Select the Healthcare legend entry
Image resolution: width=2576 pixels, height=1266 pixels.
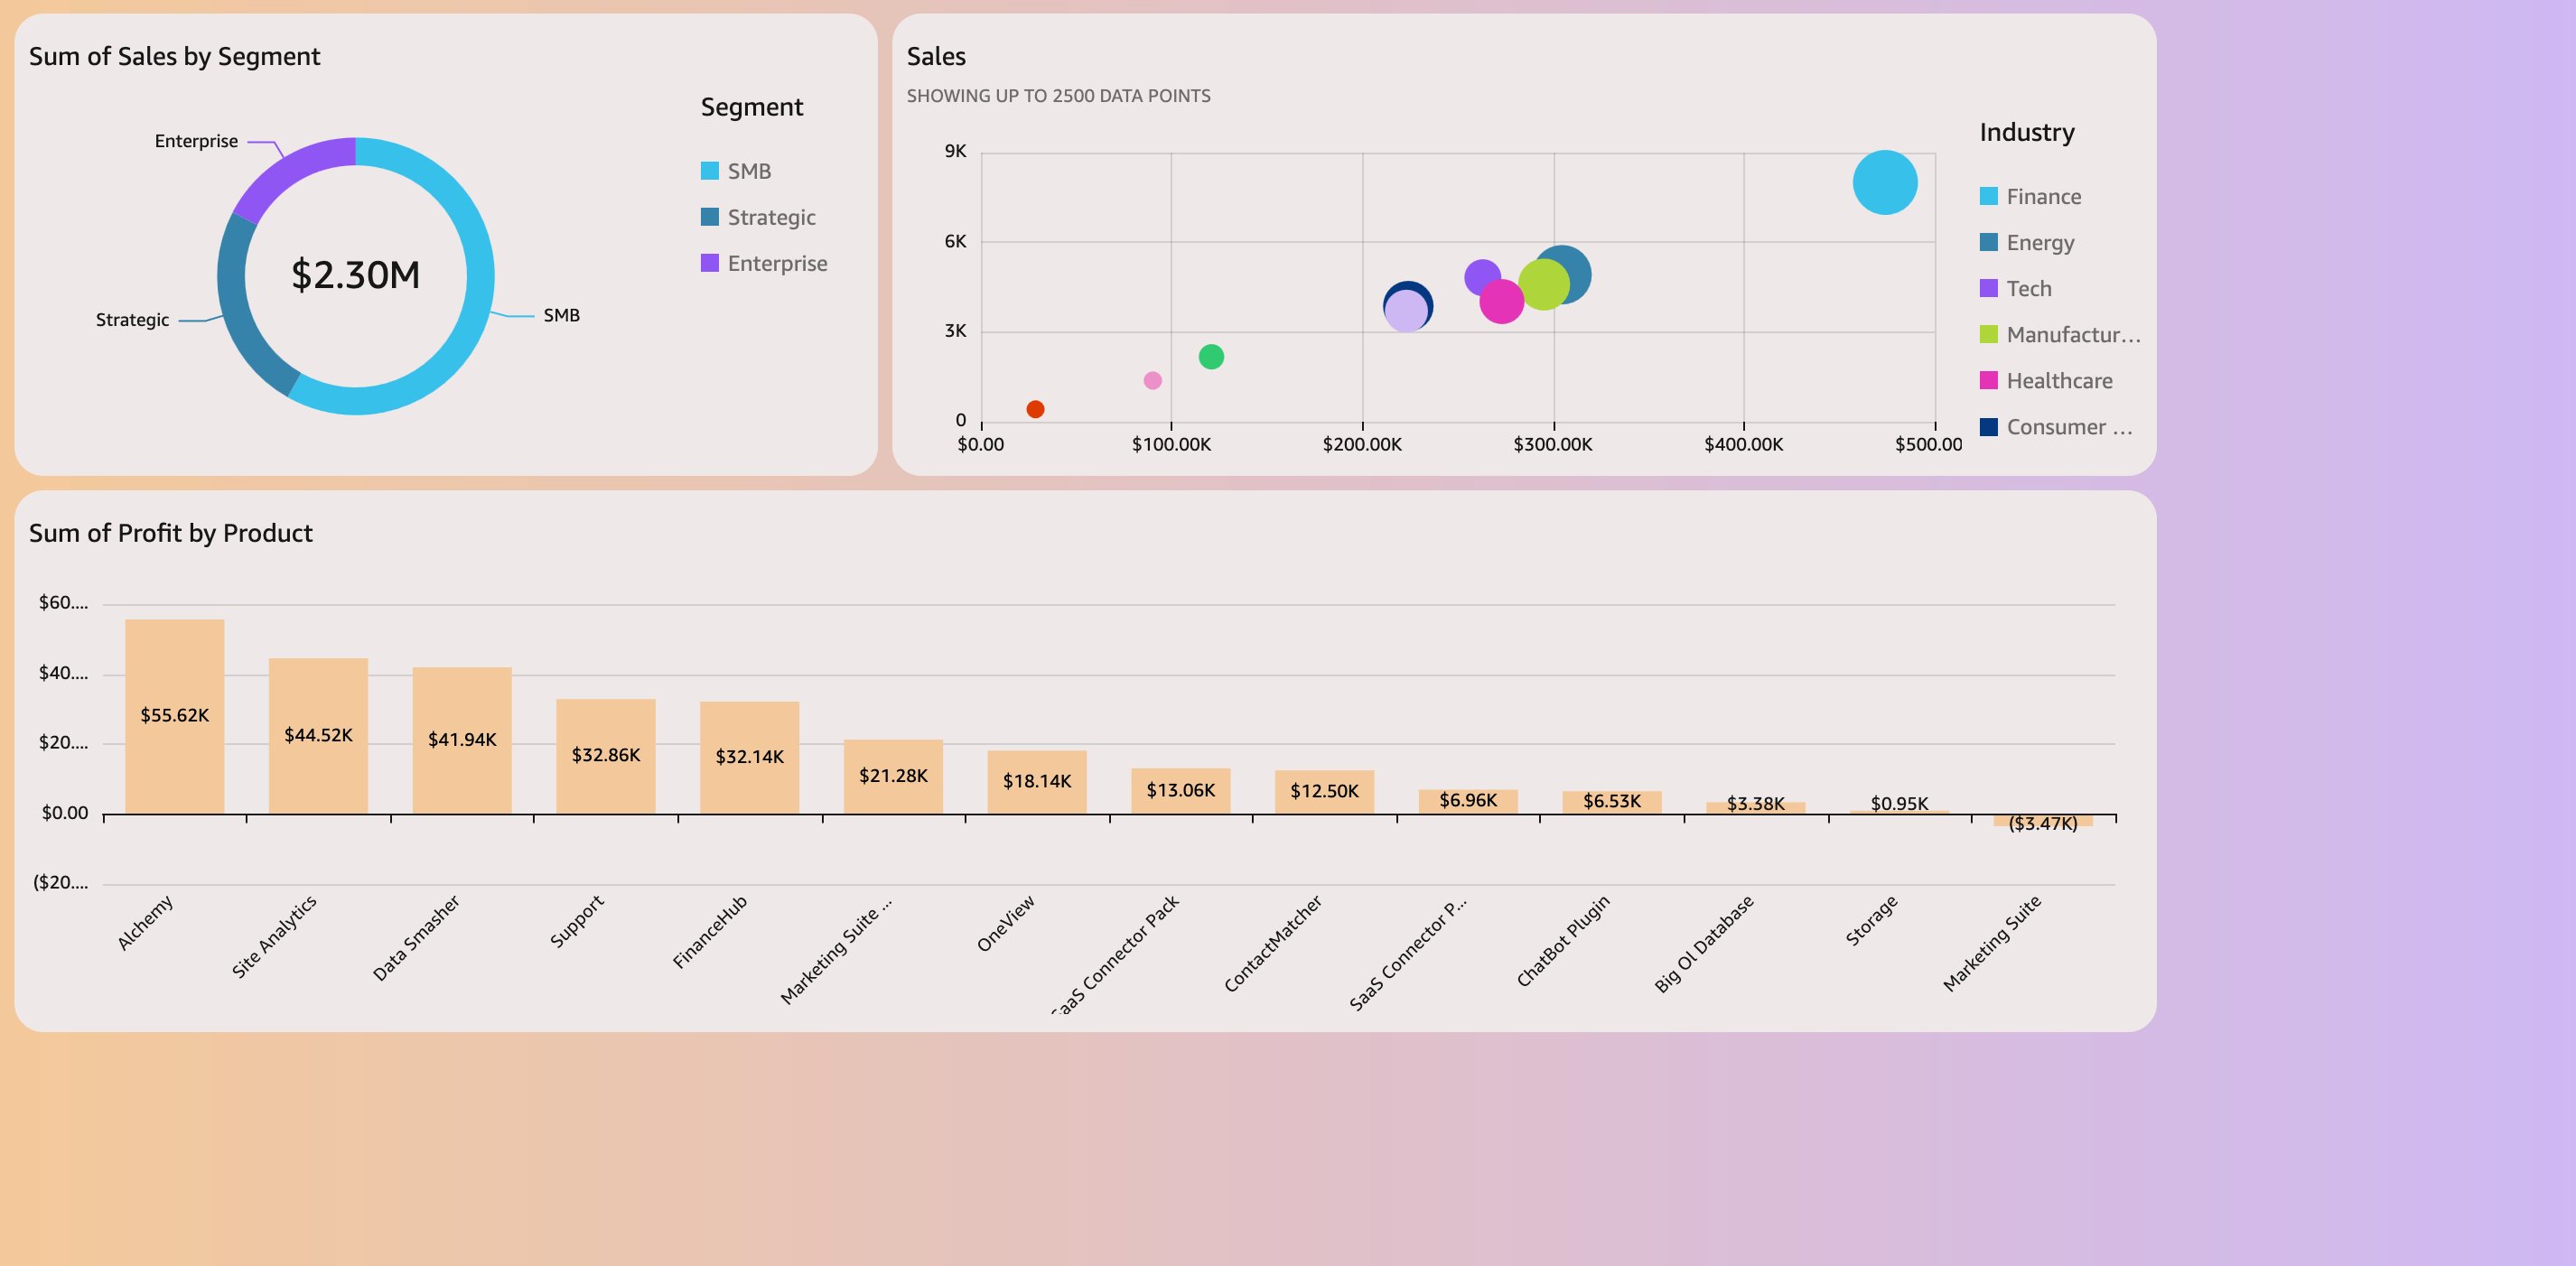(2058, 381)
